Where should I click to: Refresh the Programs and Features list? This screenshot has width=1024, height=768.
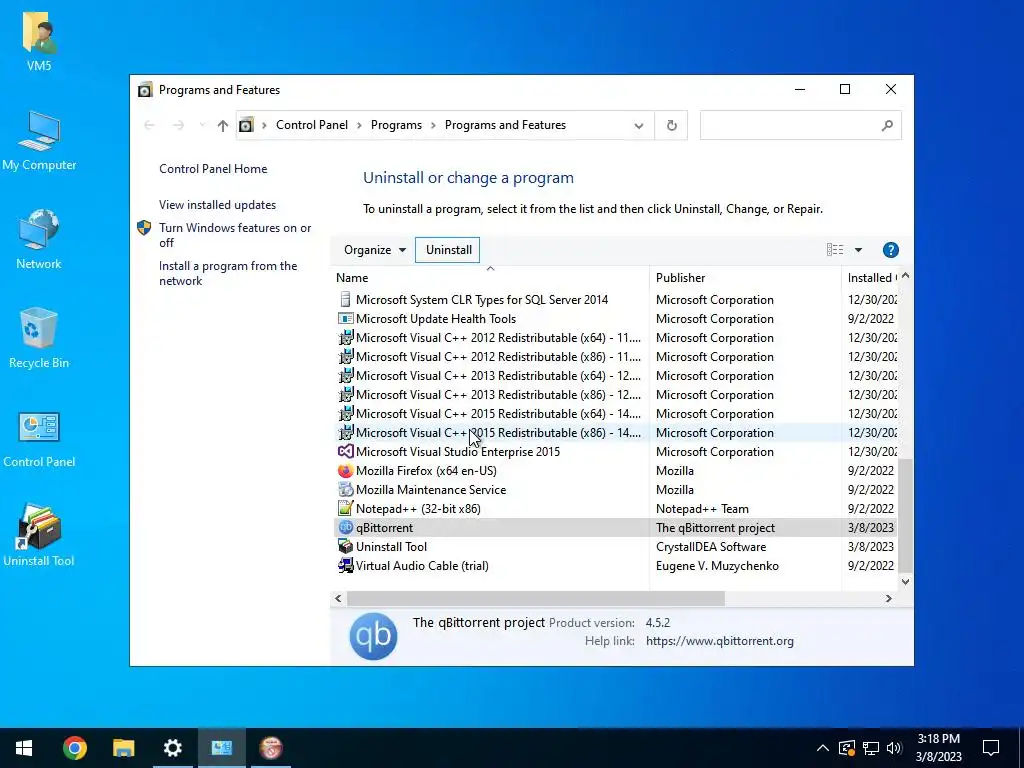pos(671,125)
